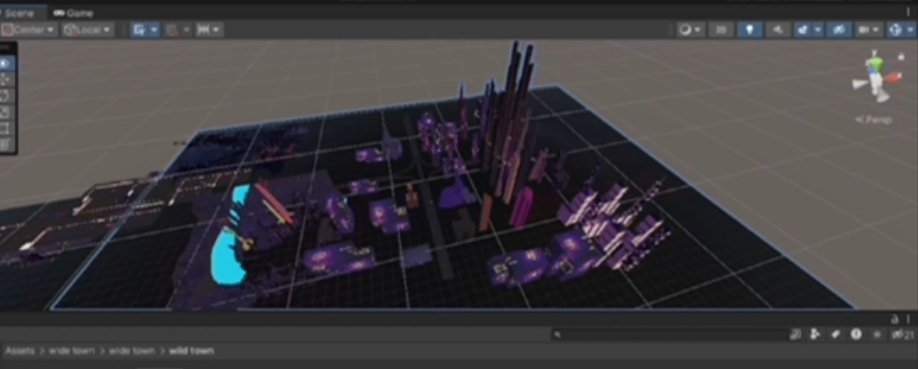Select the View hand tool
The image size is (918, 369).
5,63
